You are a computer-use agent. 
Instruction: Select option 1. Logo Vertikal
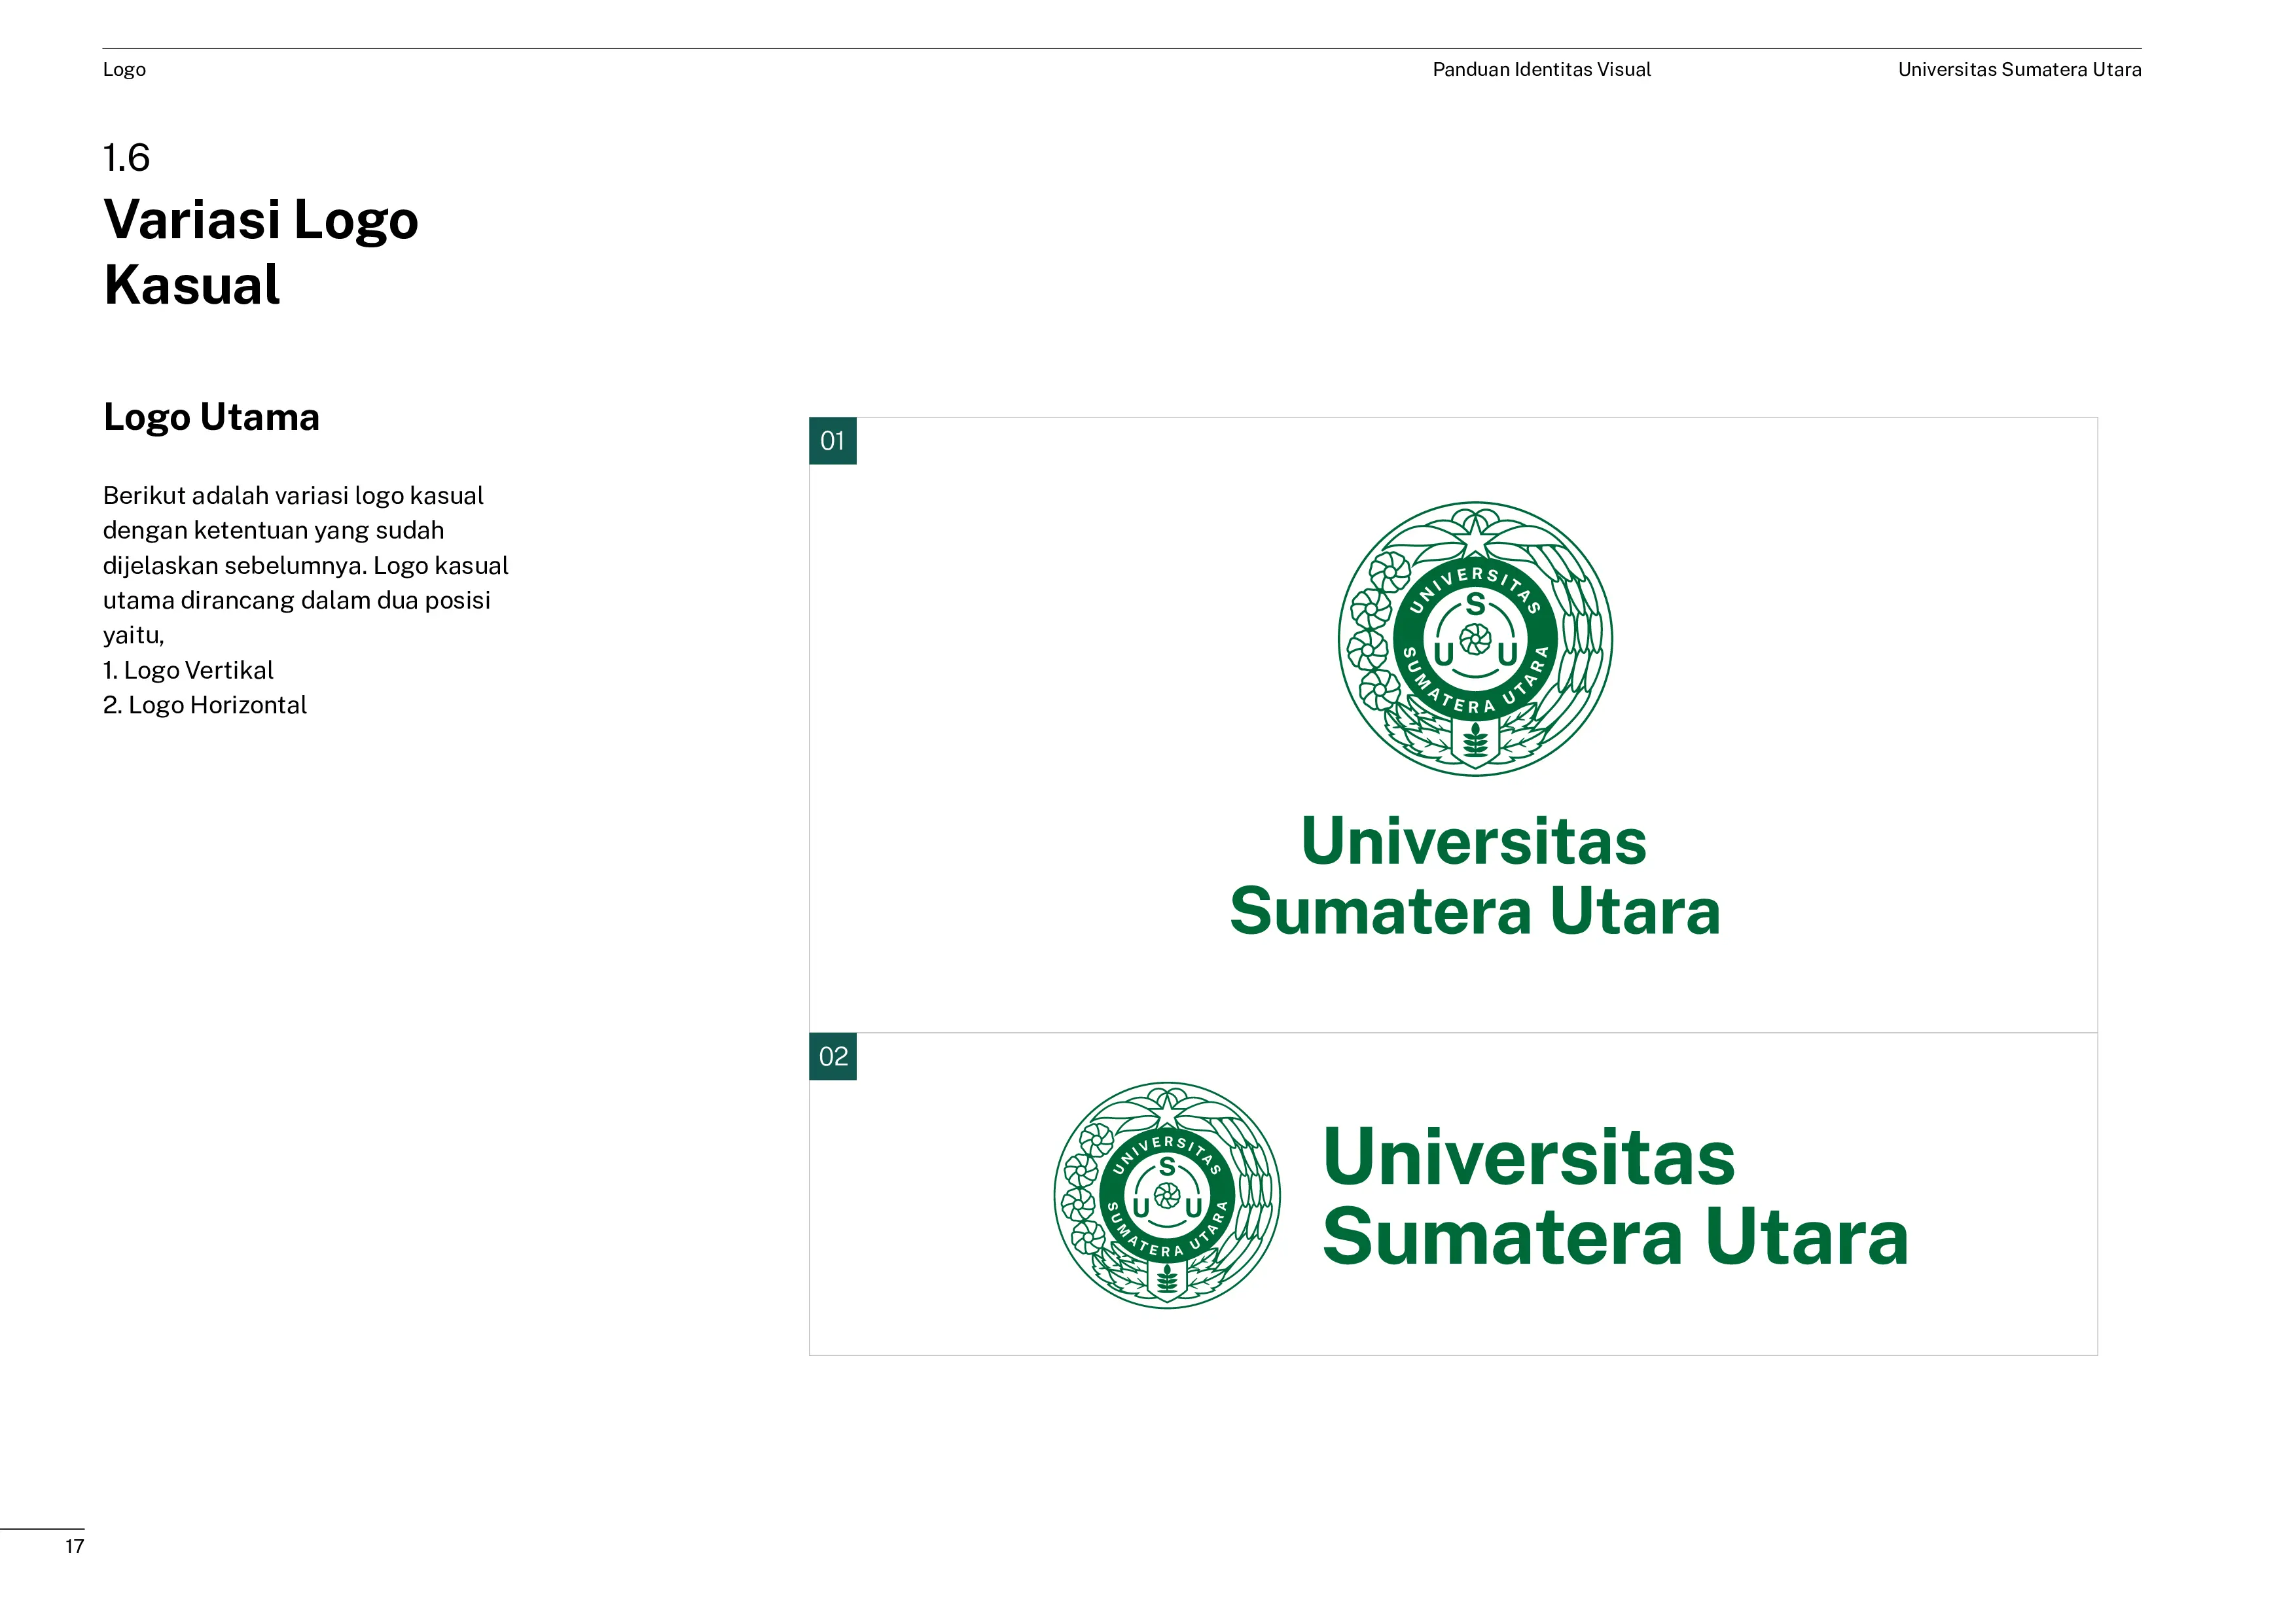coord(188,670)
